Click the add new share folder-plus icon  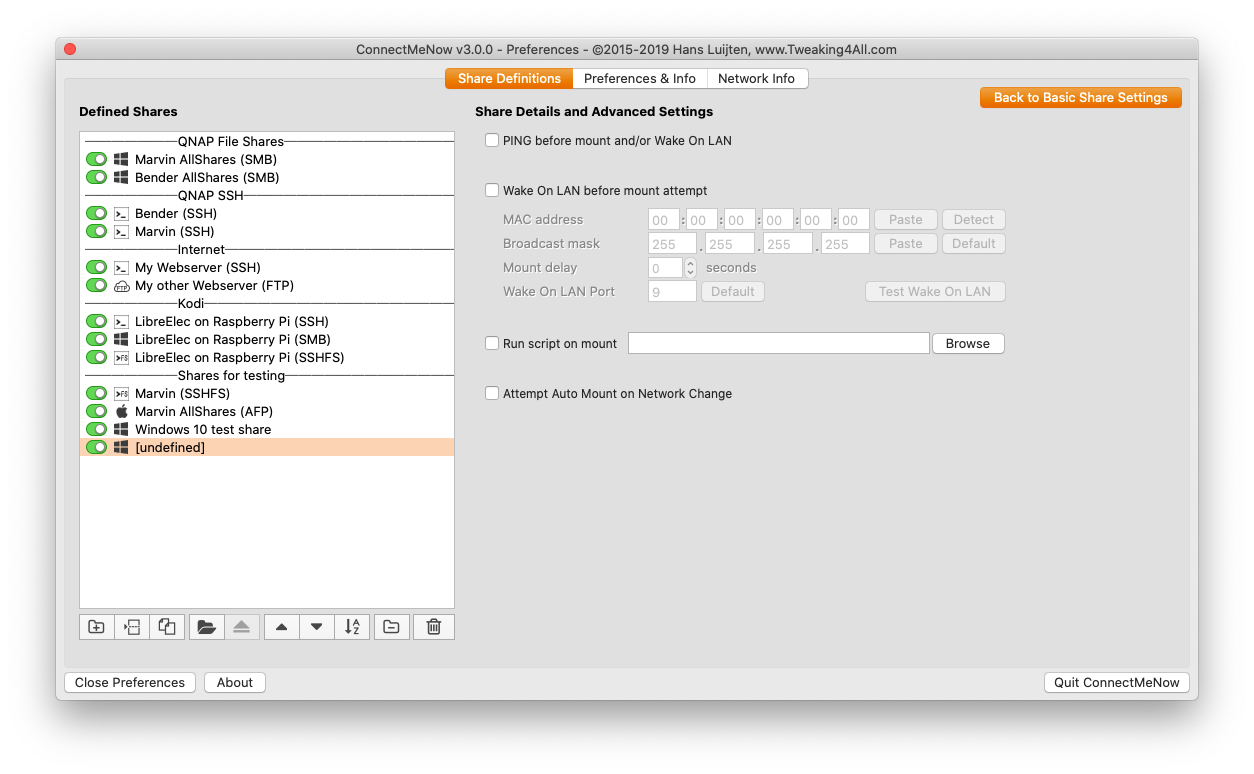pos(97,627)
